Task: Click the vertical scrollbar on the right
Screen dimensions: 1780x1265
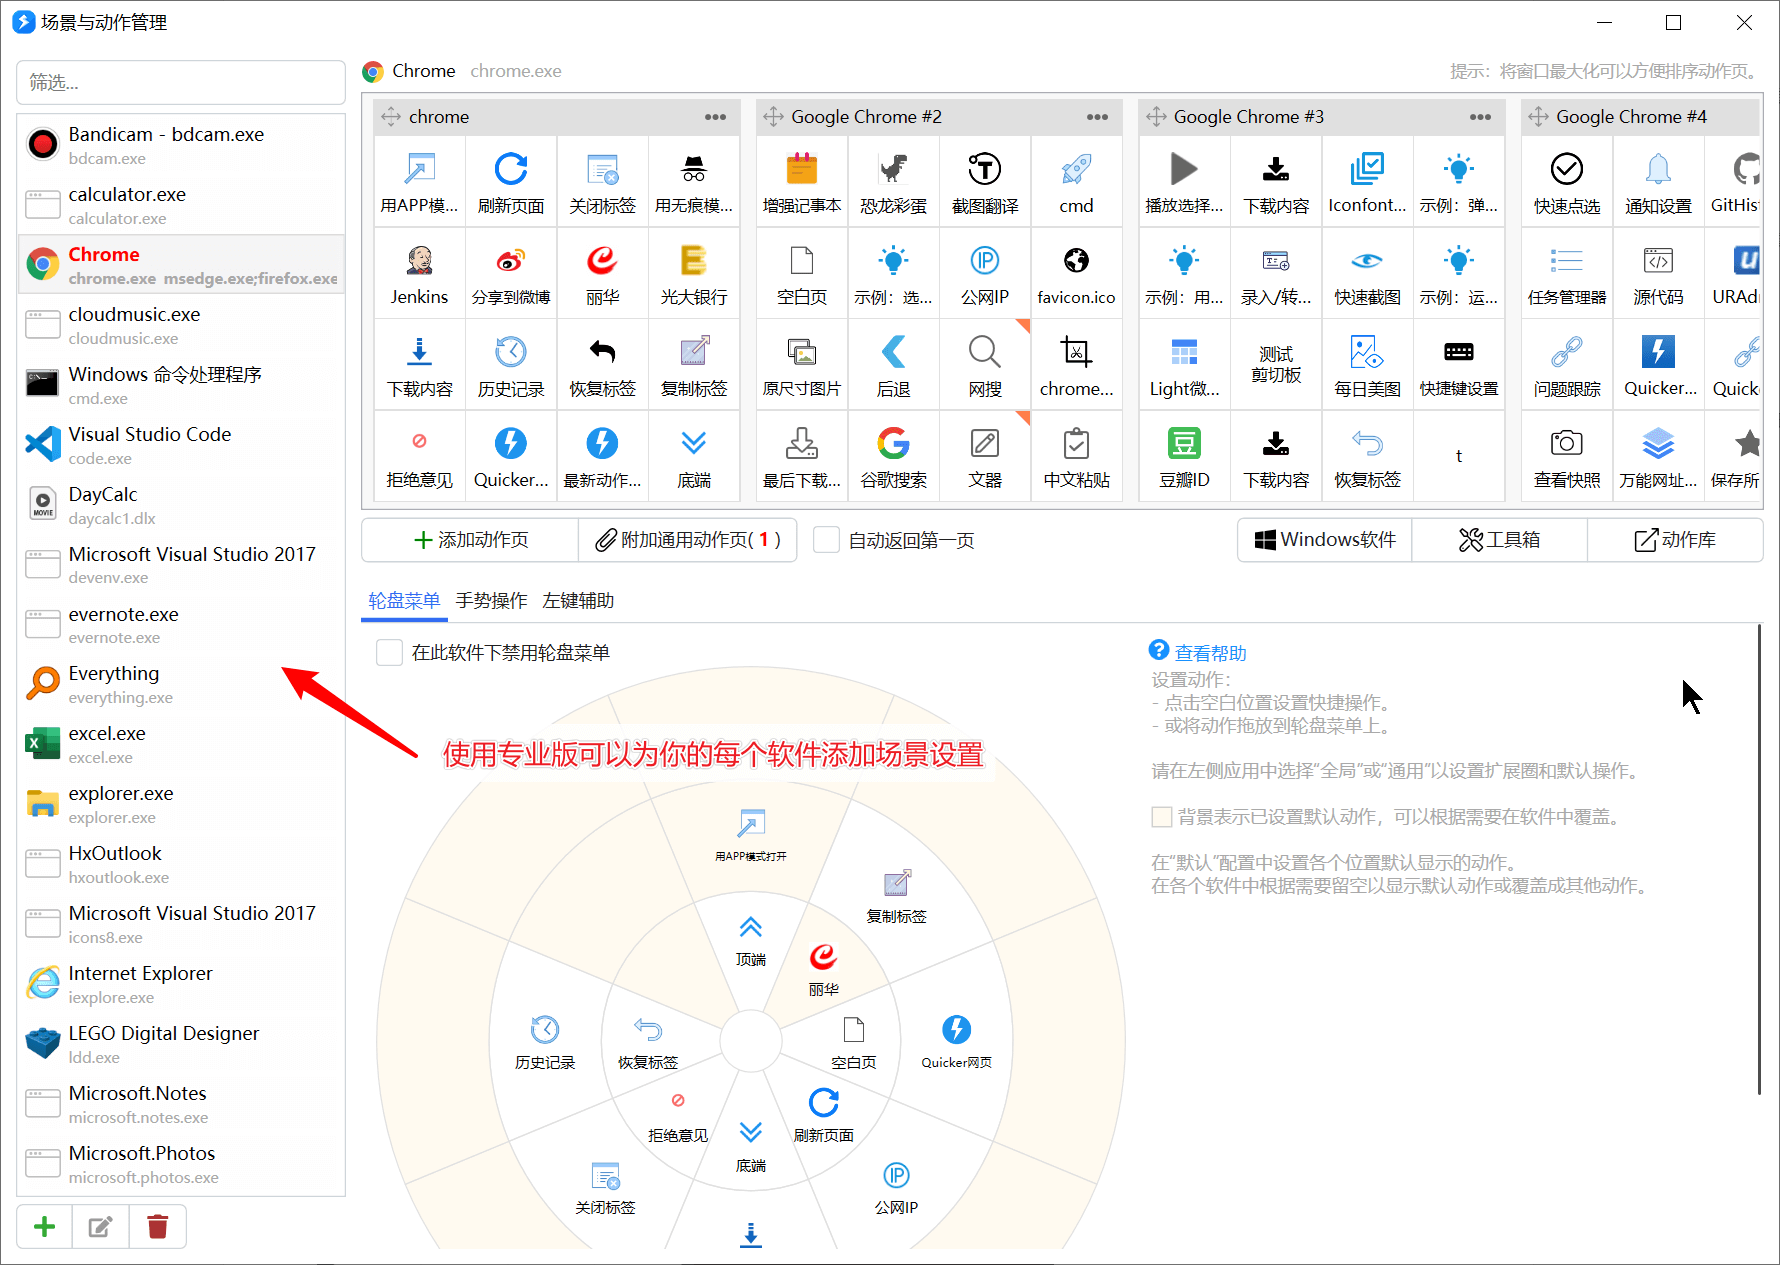Action: (1759, 860)
